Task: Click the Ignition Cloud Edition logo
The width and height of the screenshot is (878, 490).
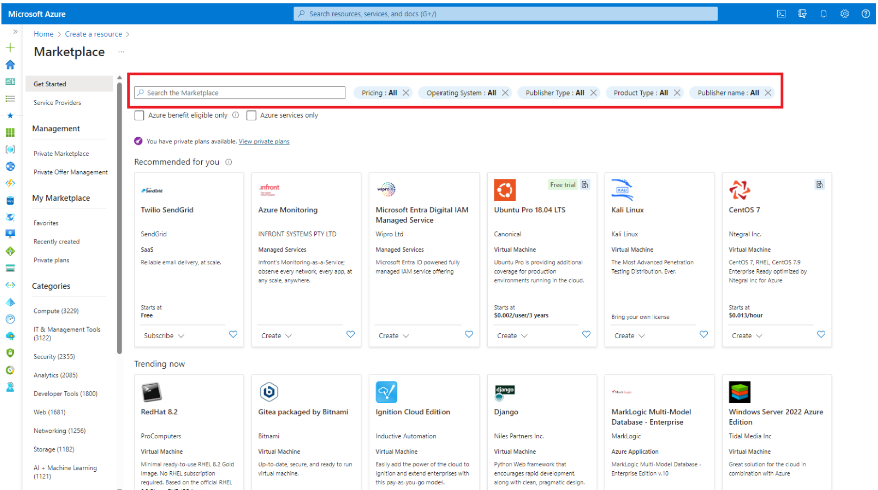Action: 386,392
